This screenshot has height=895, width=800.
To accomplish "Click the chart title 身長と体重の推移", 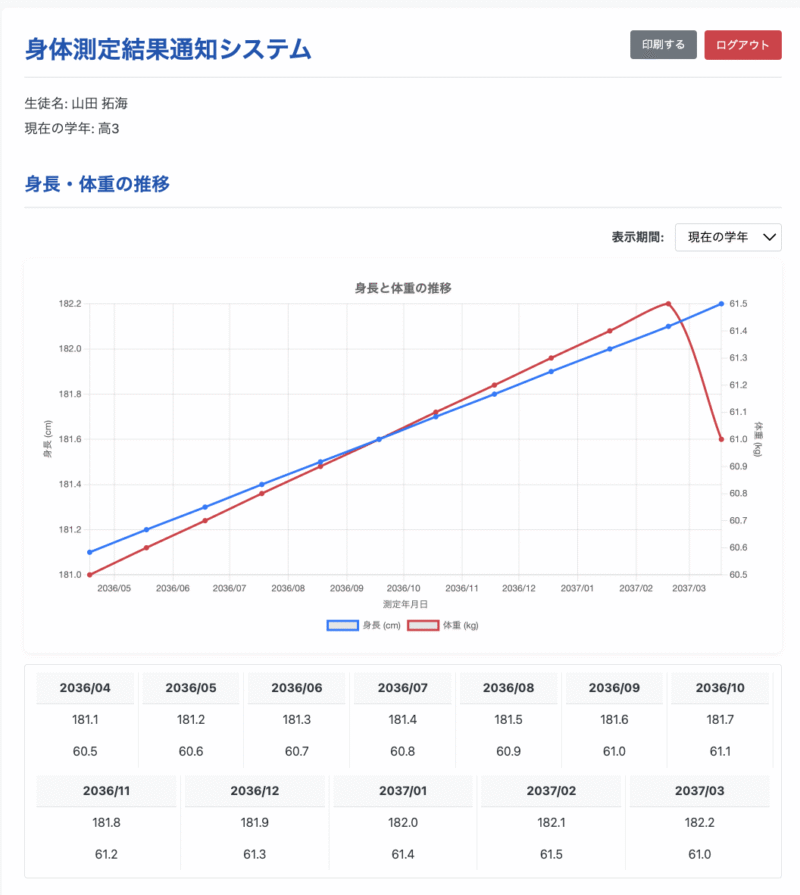I will (403, 288).
